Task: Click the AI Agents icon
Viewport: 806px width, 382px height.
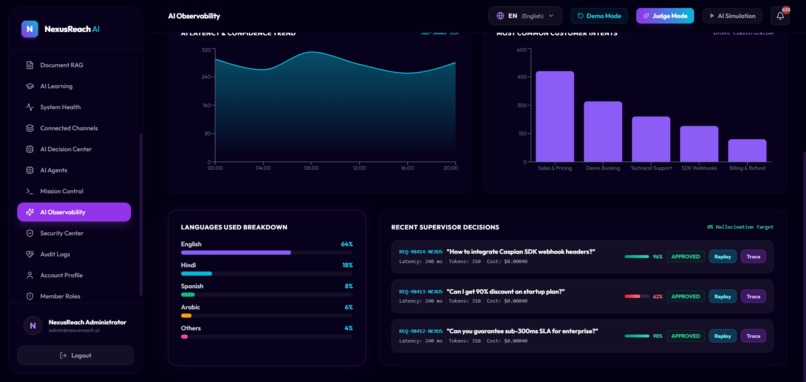Action: coord(30,170)
